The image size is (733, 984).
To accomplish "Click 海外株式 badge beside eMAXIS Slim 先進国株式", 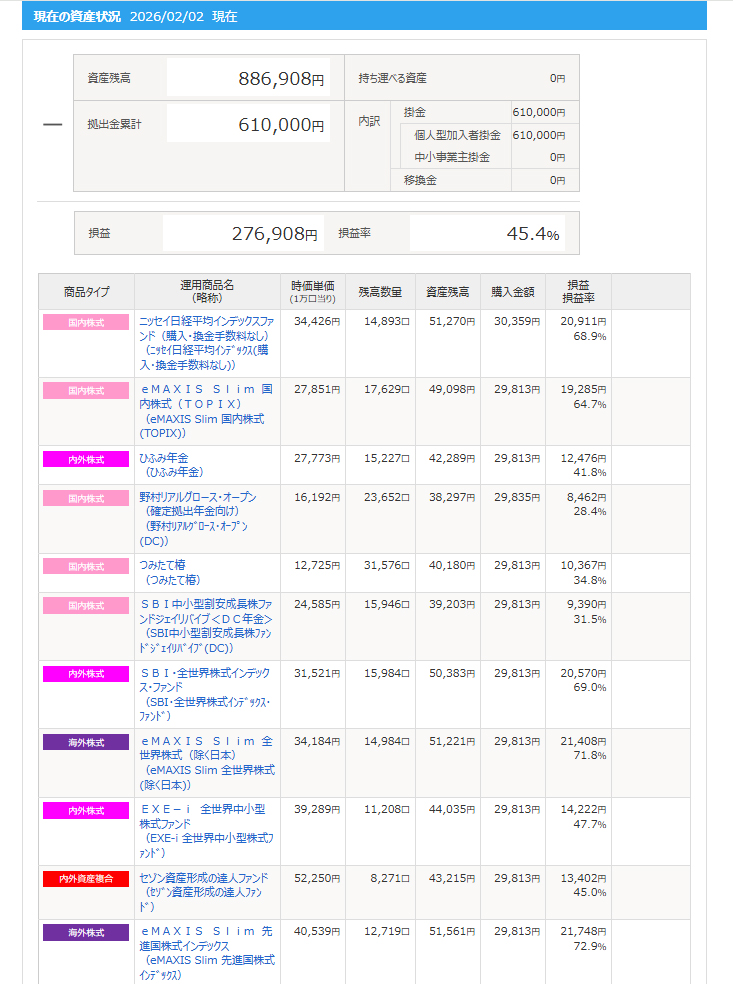I will point(86,933).
